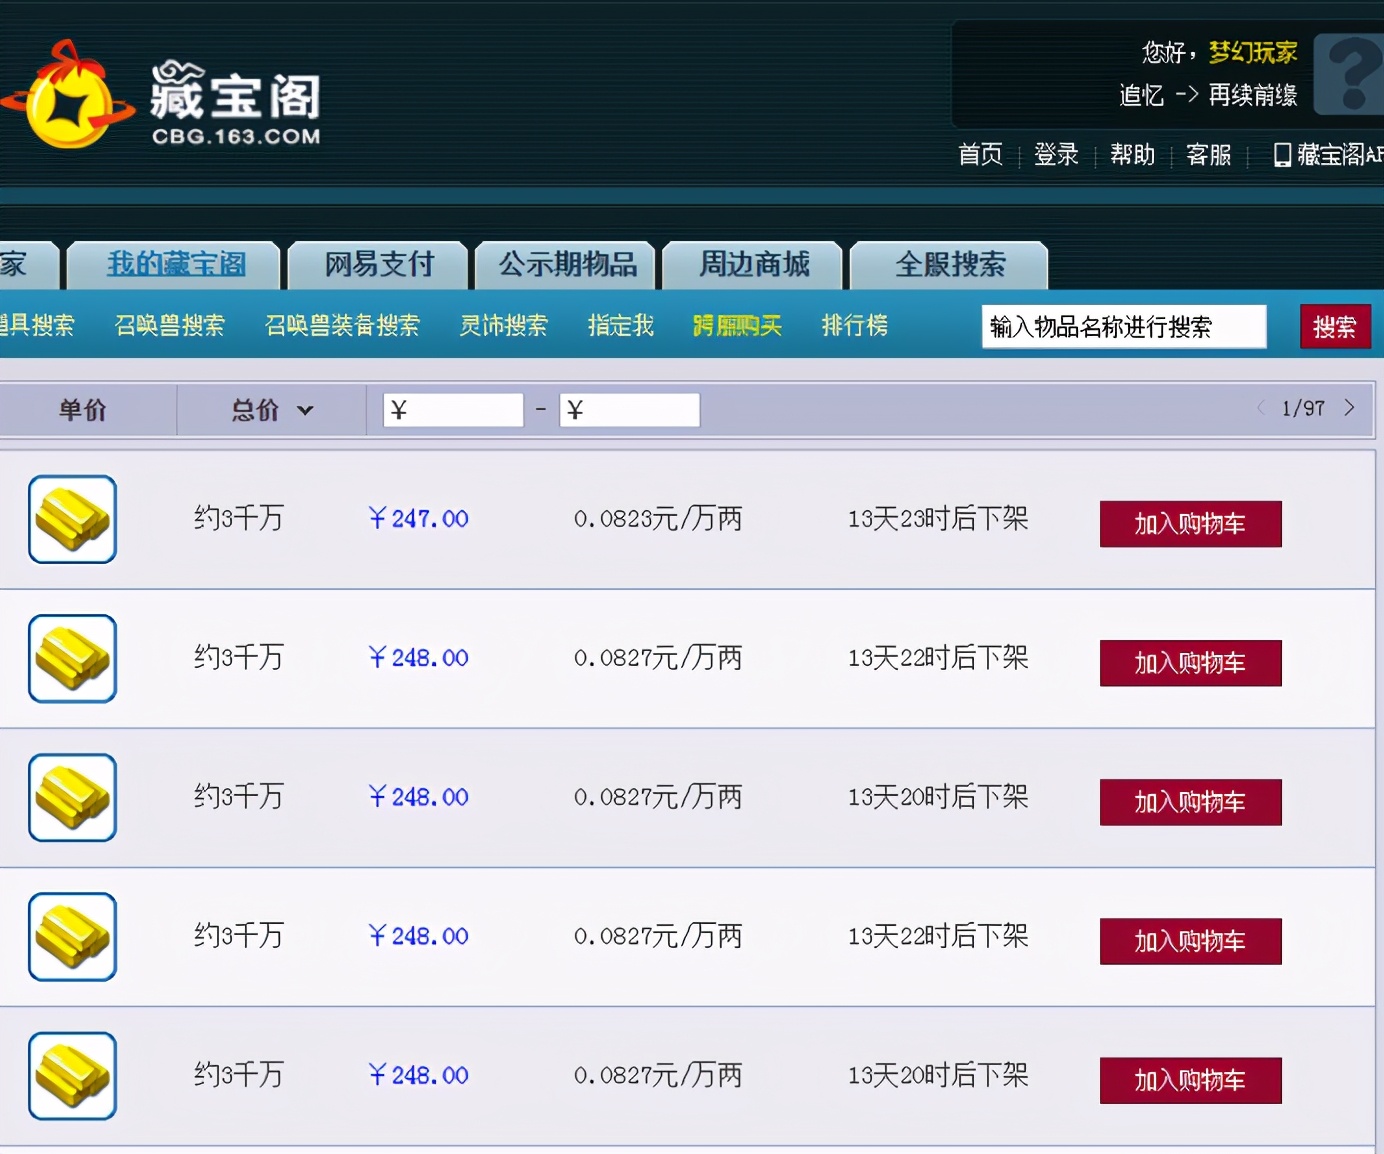The image size is (1384, 1154).
Task: Click the 13天23时后下架 expiry text
Action: 938,519
